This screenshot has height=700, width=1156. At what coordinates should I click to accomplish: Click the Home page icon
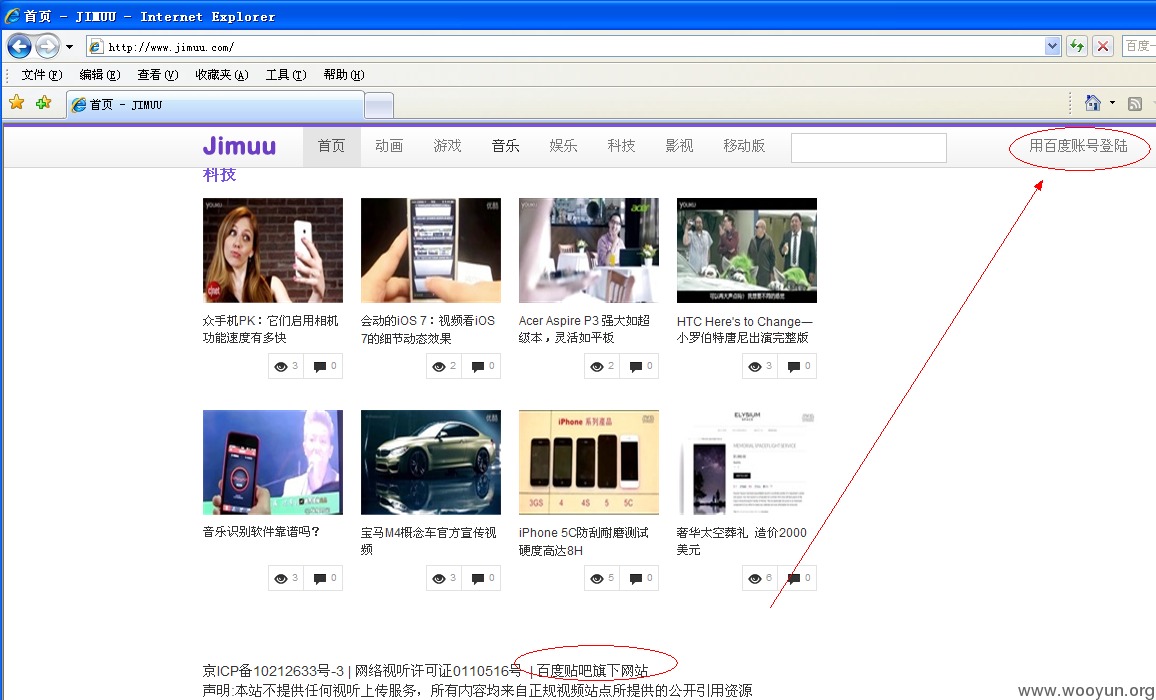1093,103
